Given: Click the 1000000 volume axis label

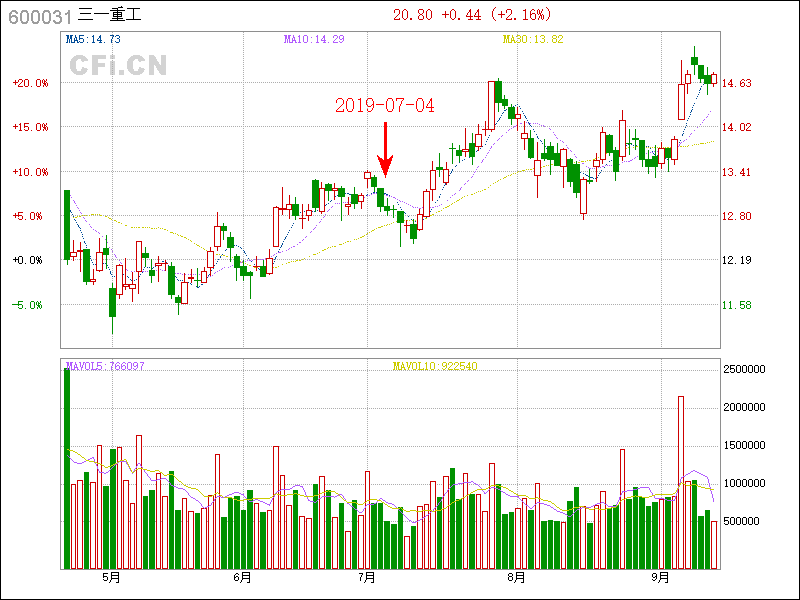Looking at the screenshot, I should click(744, 483).
